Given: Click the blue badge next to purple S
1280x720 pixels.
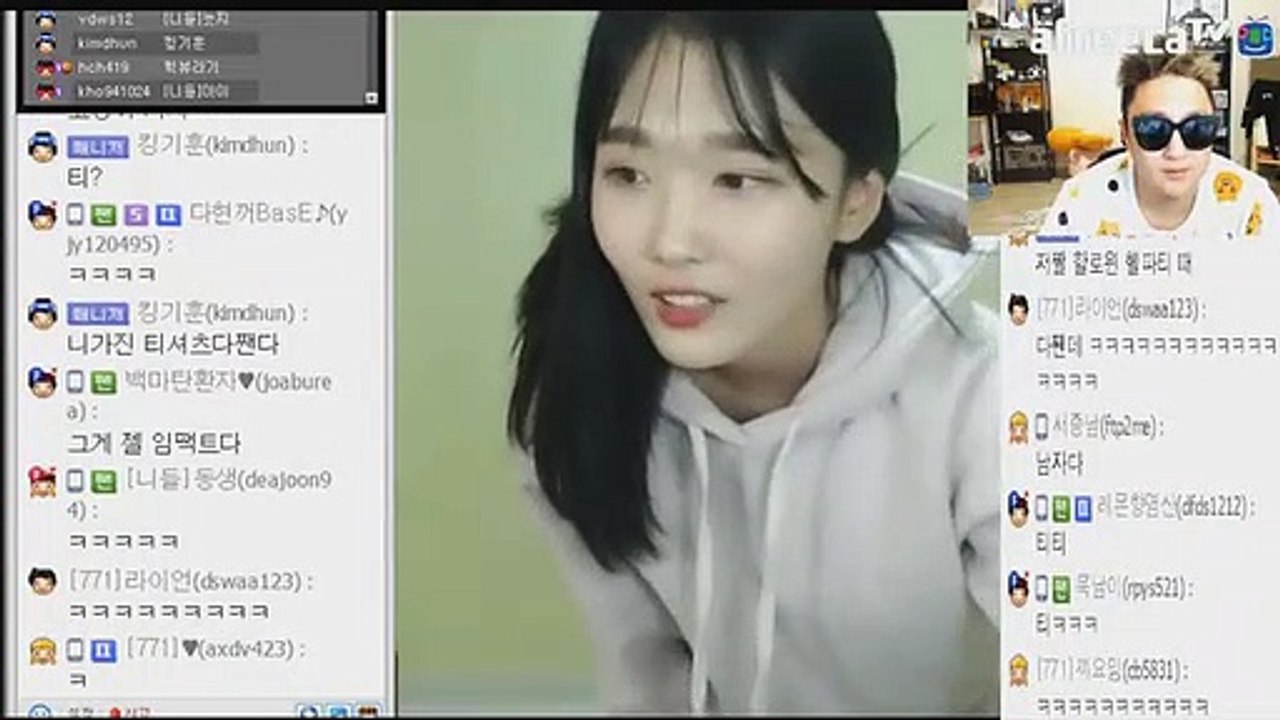Looking at the screenshot, I should tap(168, 214).
